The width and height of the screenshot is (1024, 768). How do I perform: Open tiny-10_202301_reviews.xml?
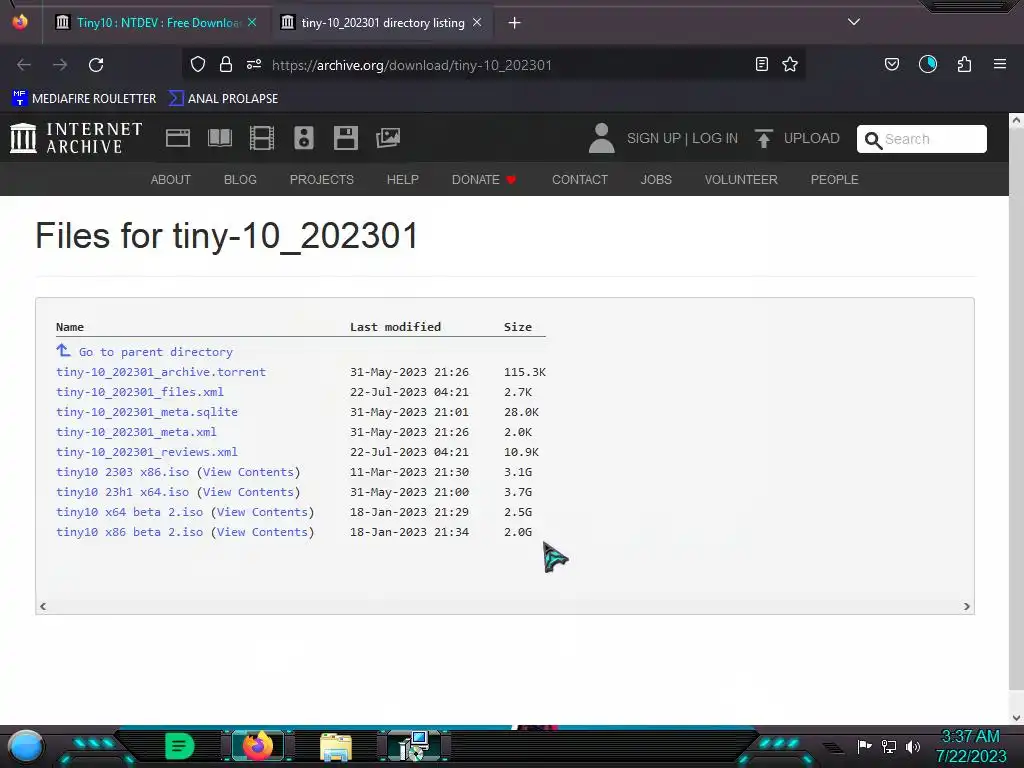pyautogui.click(x=147, y=452)
